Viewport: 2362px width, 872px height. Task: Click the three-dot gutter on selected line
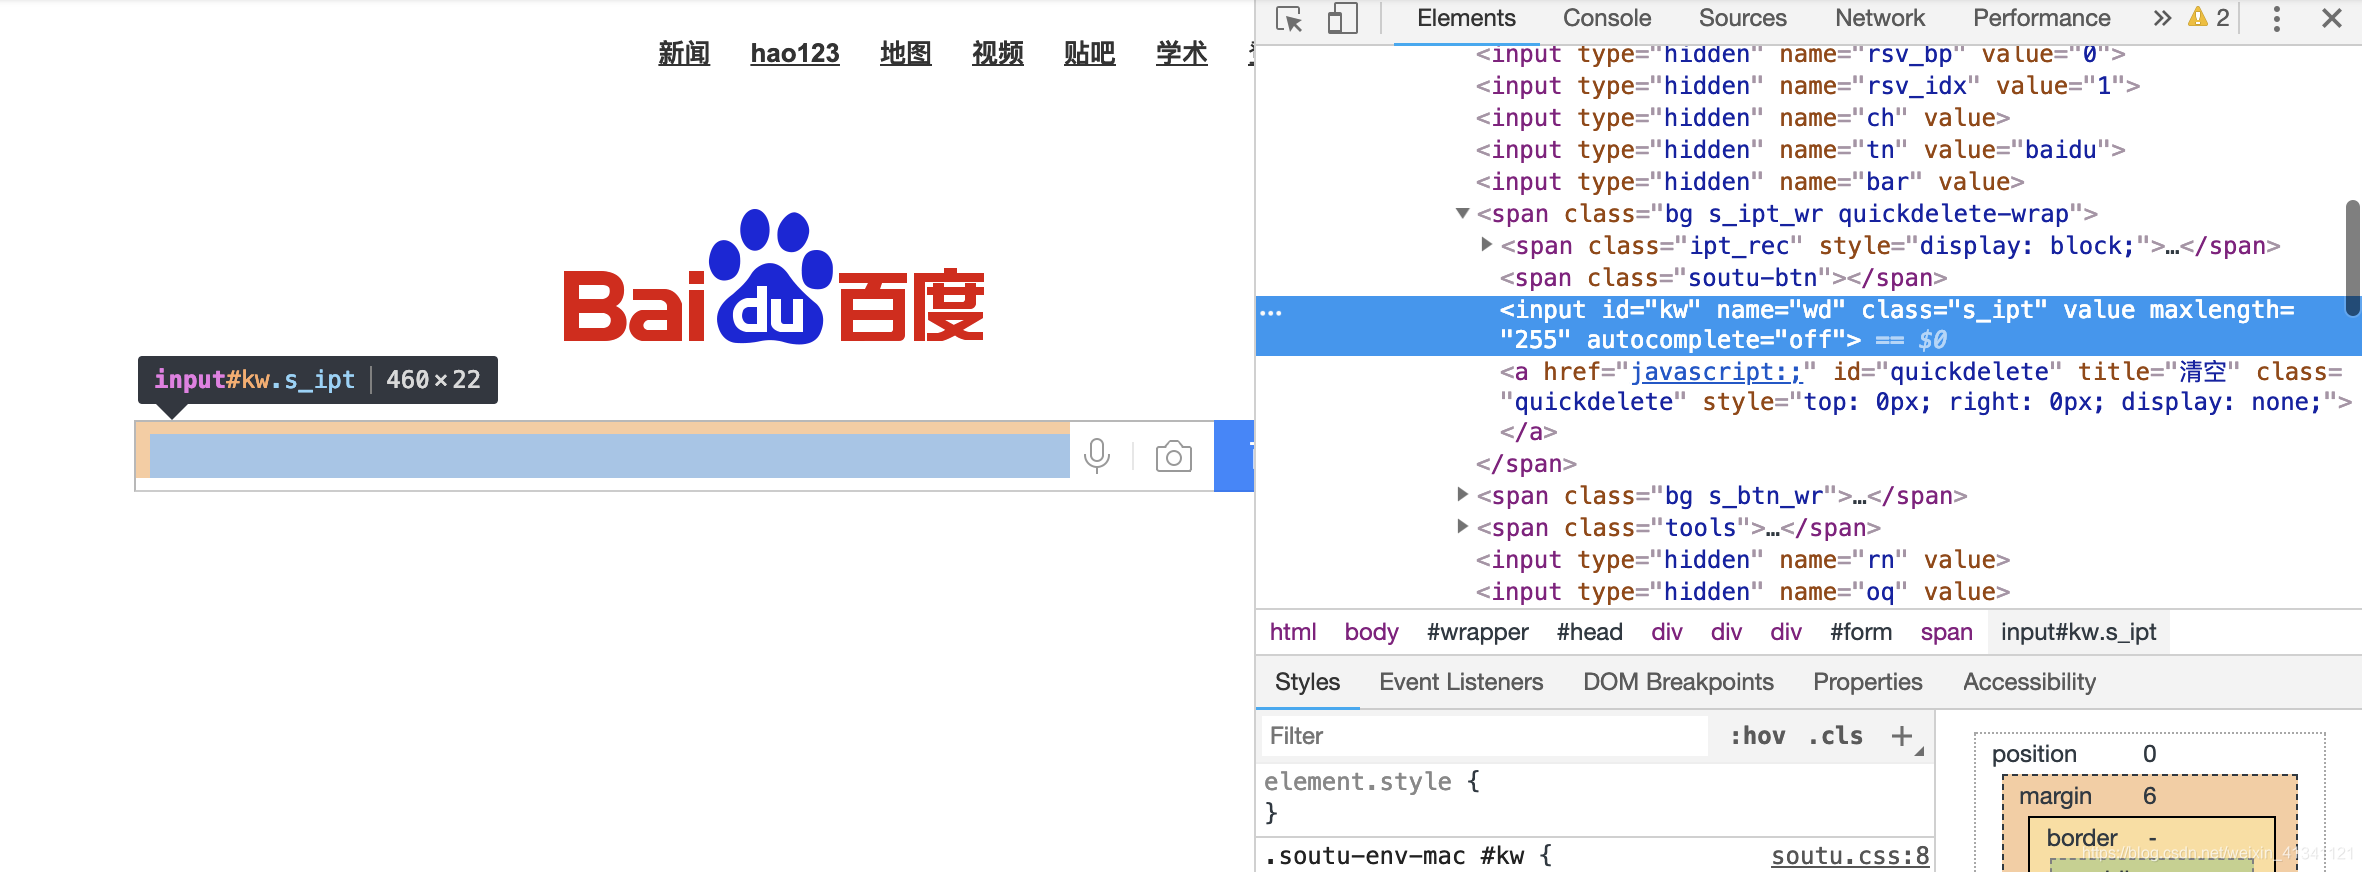pos(1271,313)
